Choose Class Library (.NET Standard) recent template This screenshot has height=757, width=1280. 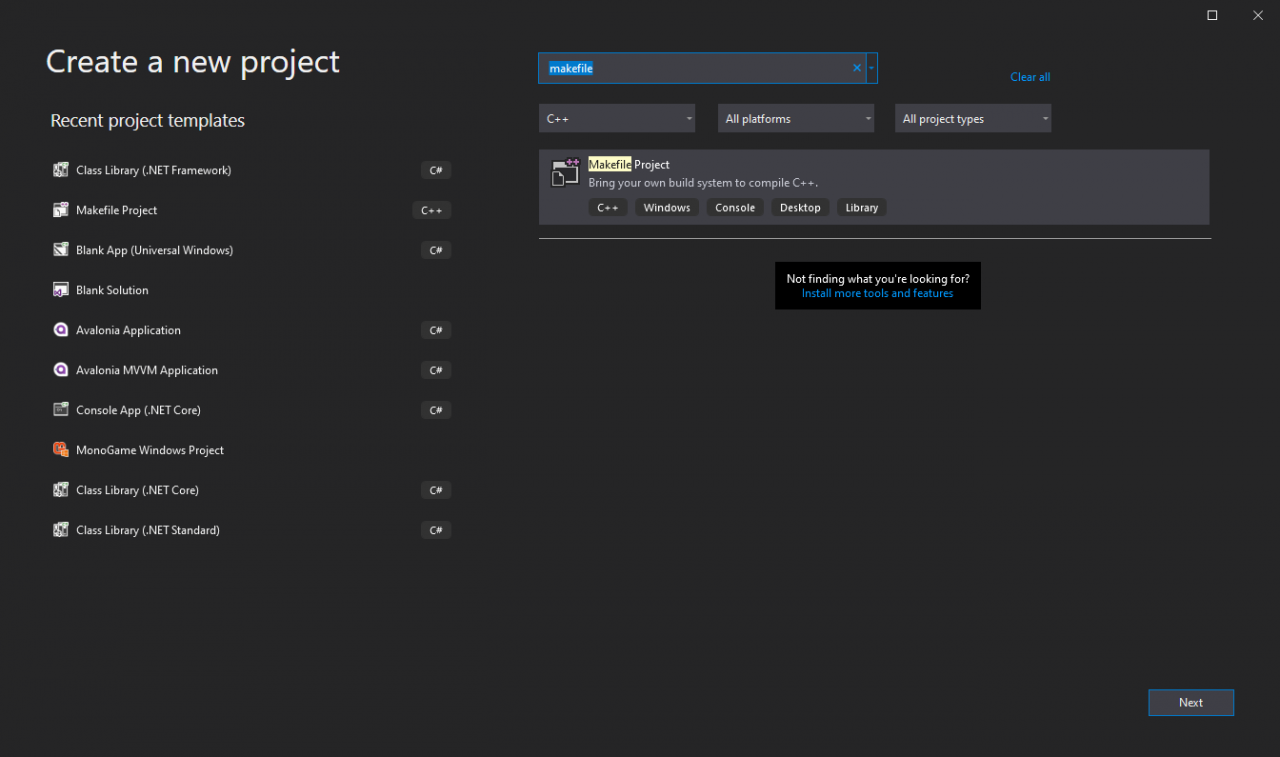pos(148,530)
